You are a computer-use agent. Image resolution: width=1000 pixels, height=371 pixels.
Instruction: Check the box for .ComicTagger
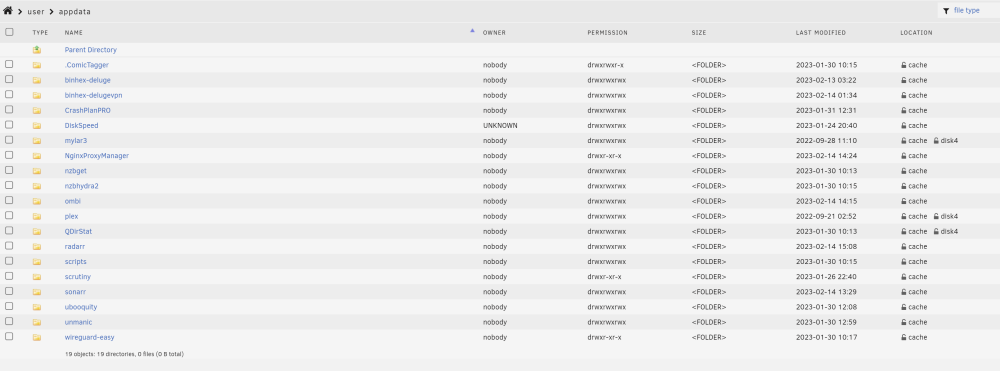(9, 64)
